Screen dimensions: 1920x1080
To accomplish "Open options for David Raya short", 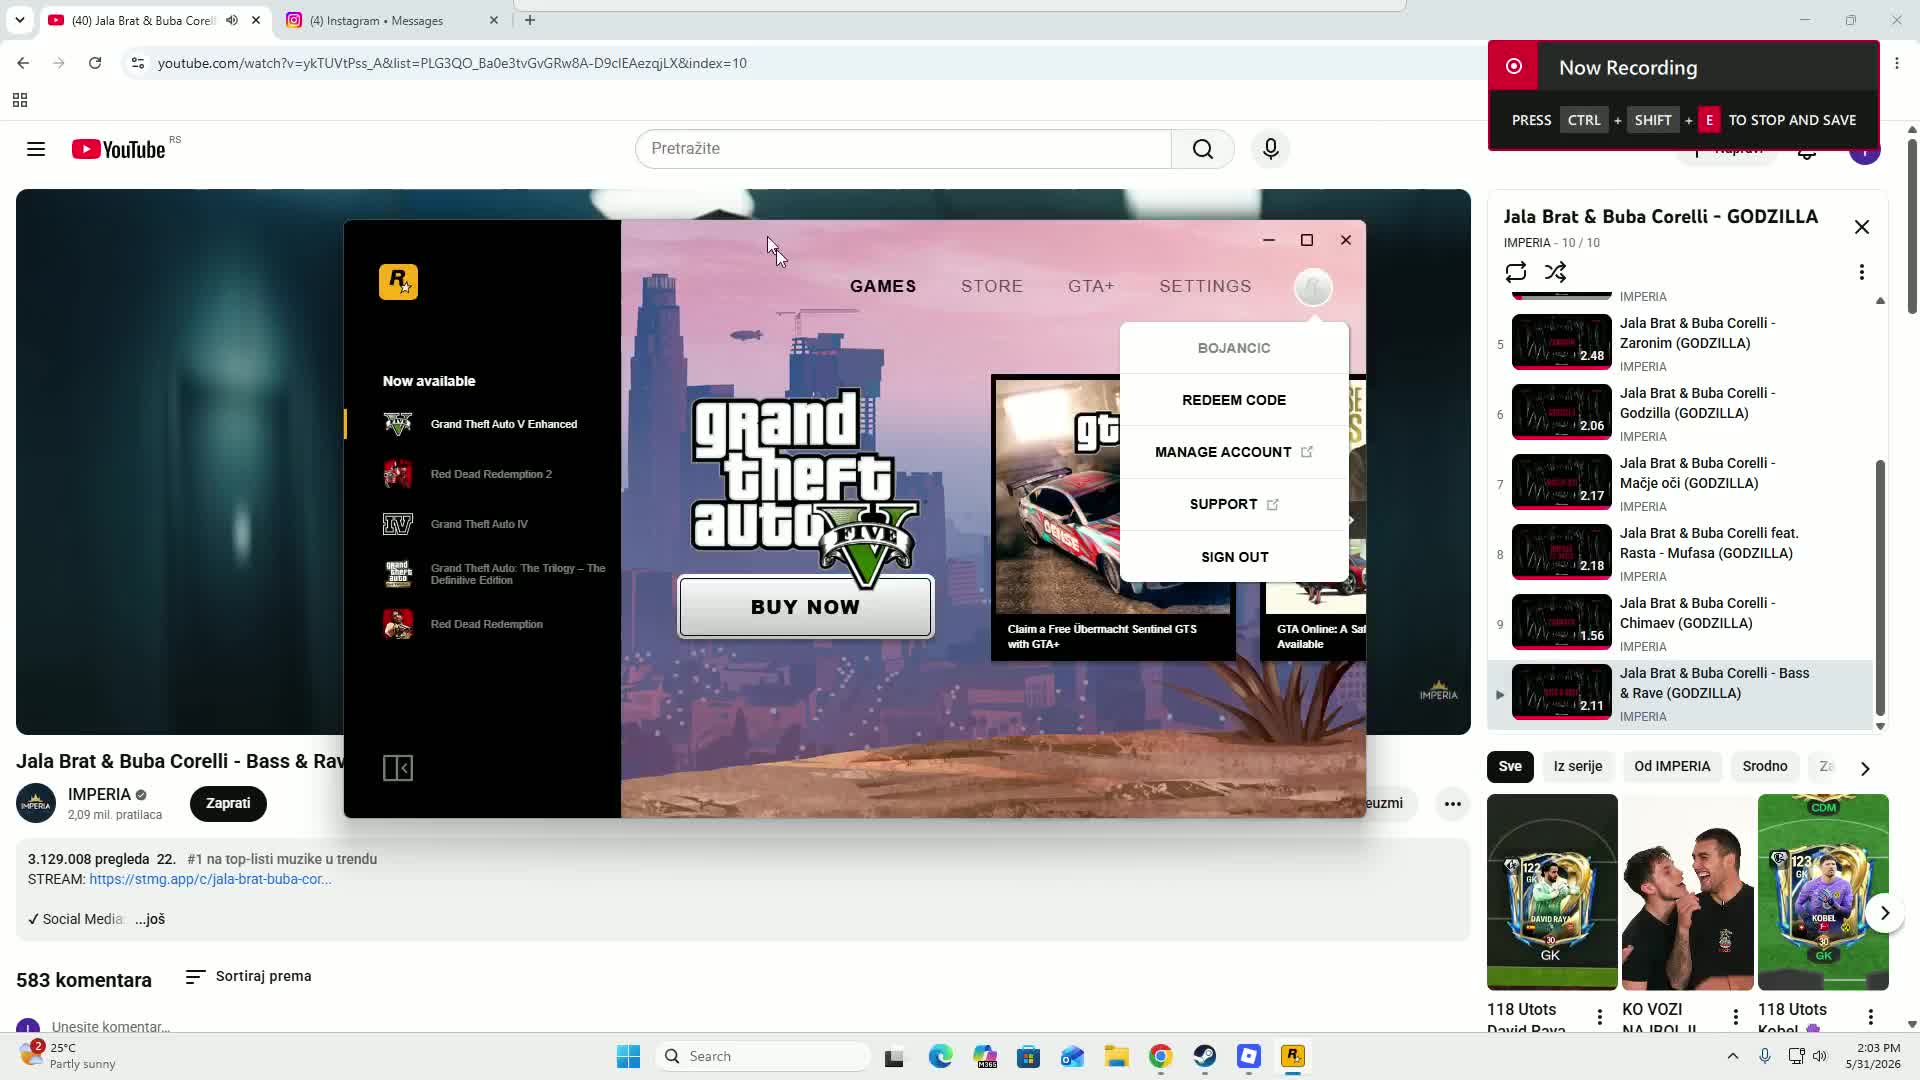I will click(x=1600, y=1017).
